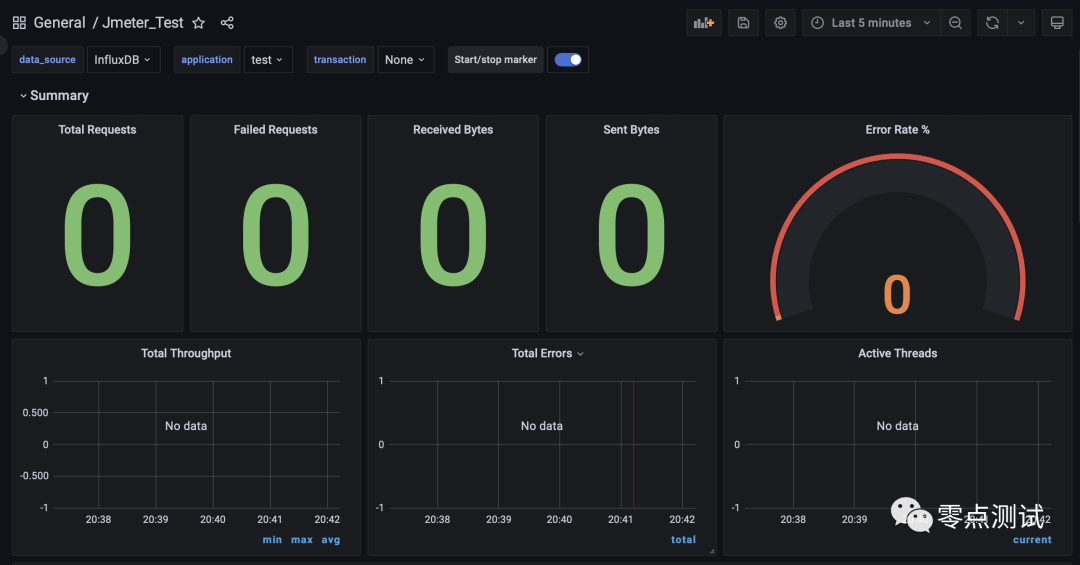This screenshot has width=1080, height=565.
Task: Click No data in Total Throughput
Action: 186,426
